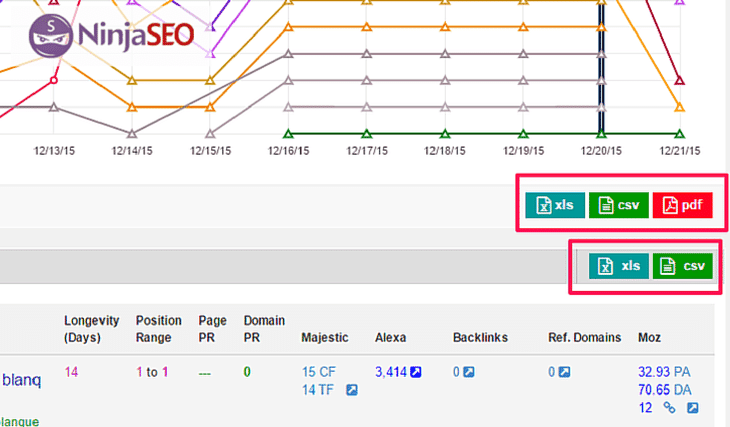
Task: Click the longevity value 14
Action: tap(71, 372)
